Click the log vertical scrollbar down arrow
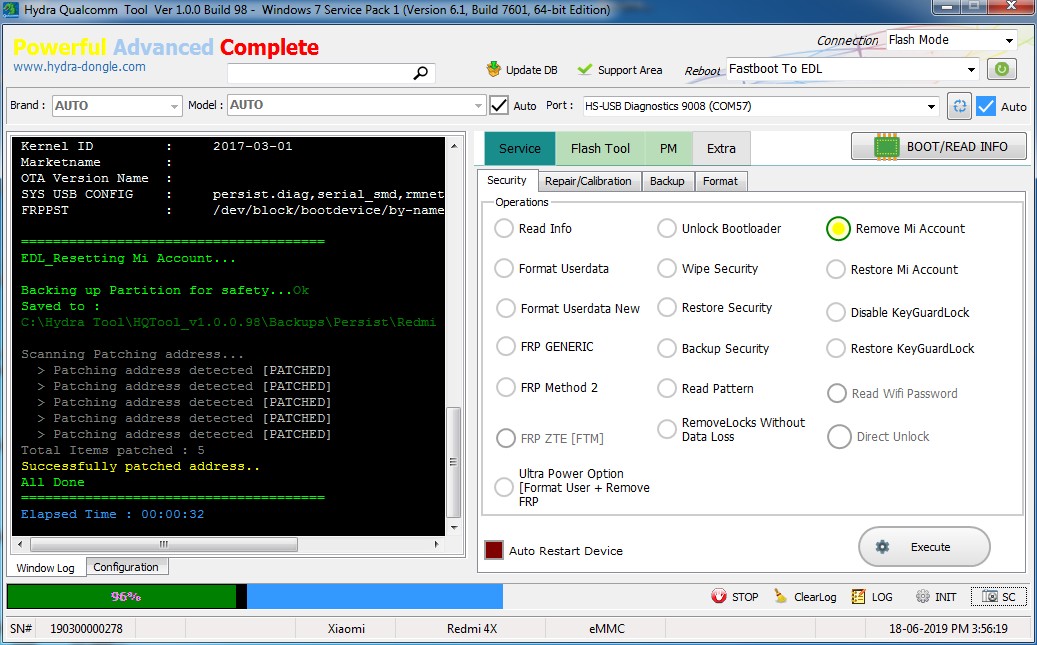The height and width of the screenshot is (645, 1037). point(454,527)
